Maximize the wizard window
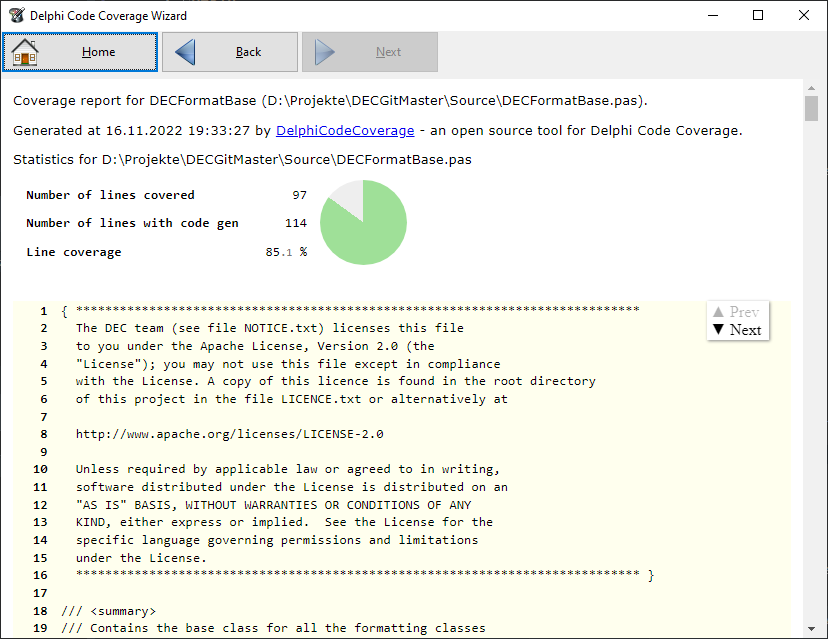The height and width of the screenshot is (639, 828). 758,15
